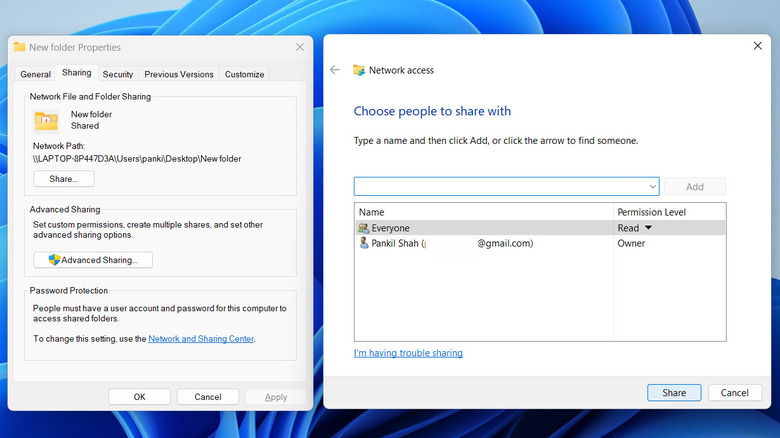Click the Everyone group user icon
Screen dimensions: 780x438
(363, 228)
